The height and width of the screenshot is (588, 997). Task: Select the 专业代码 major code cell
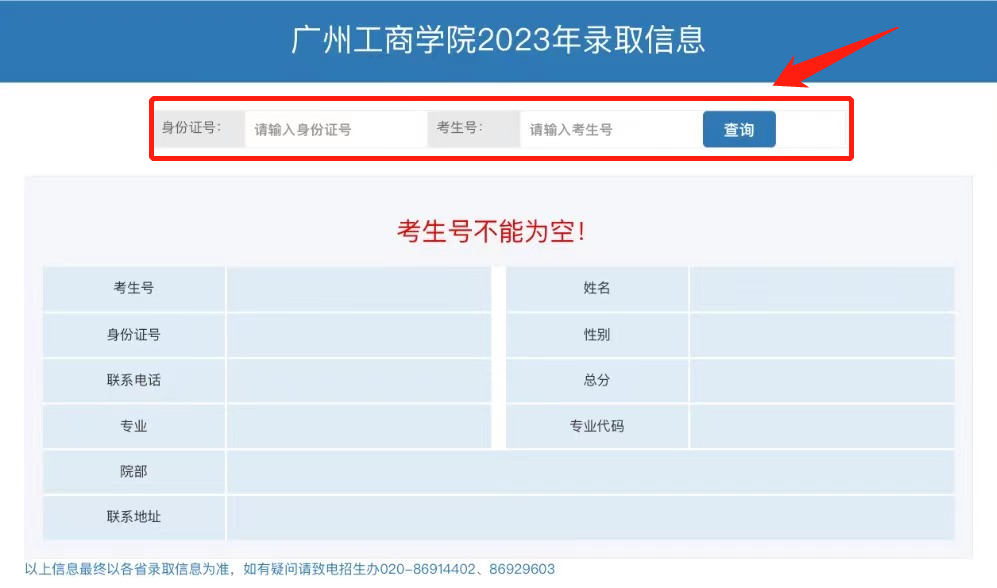point(597,426)
